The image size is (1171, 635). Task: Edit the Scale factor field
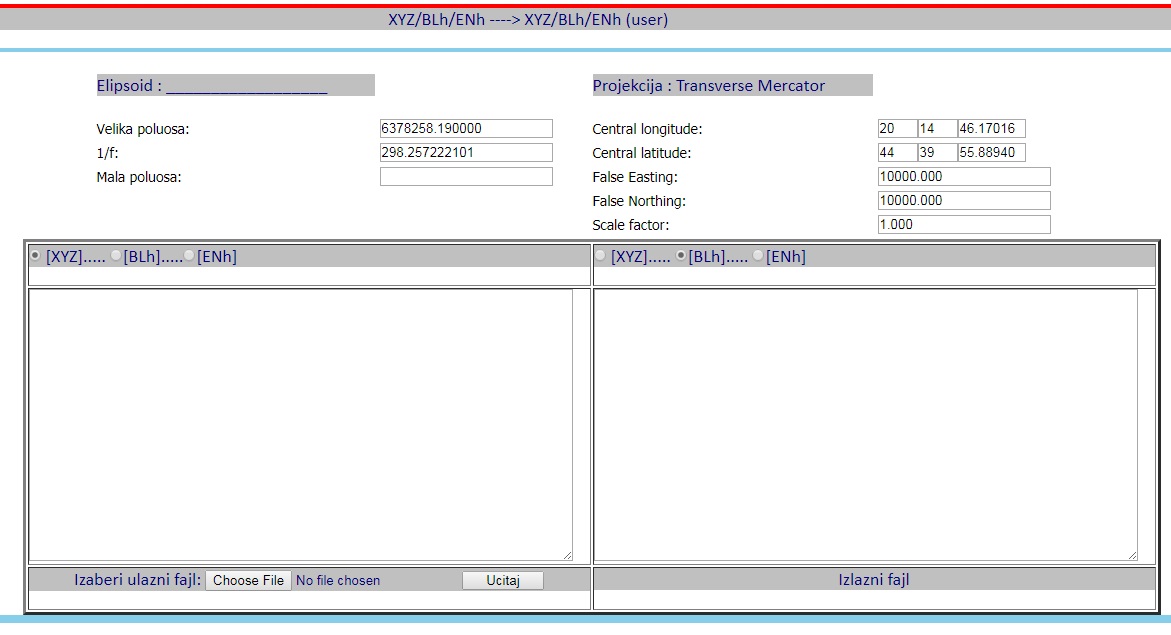[964, 225]
